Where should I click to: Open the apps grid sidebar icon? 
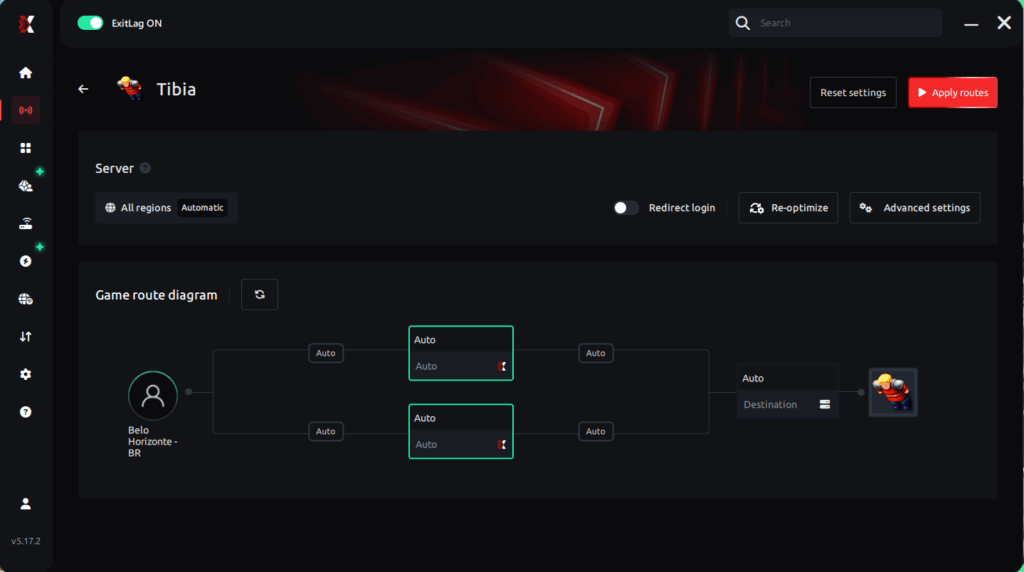point(25,148)
